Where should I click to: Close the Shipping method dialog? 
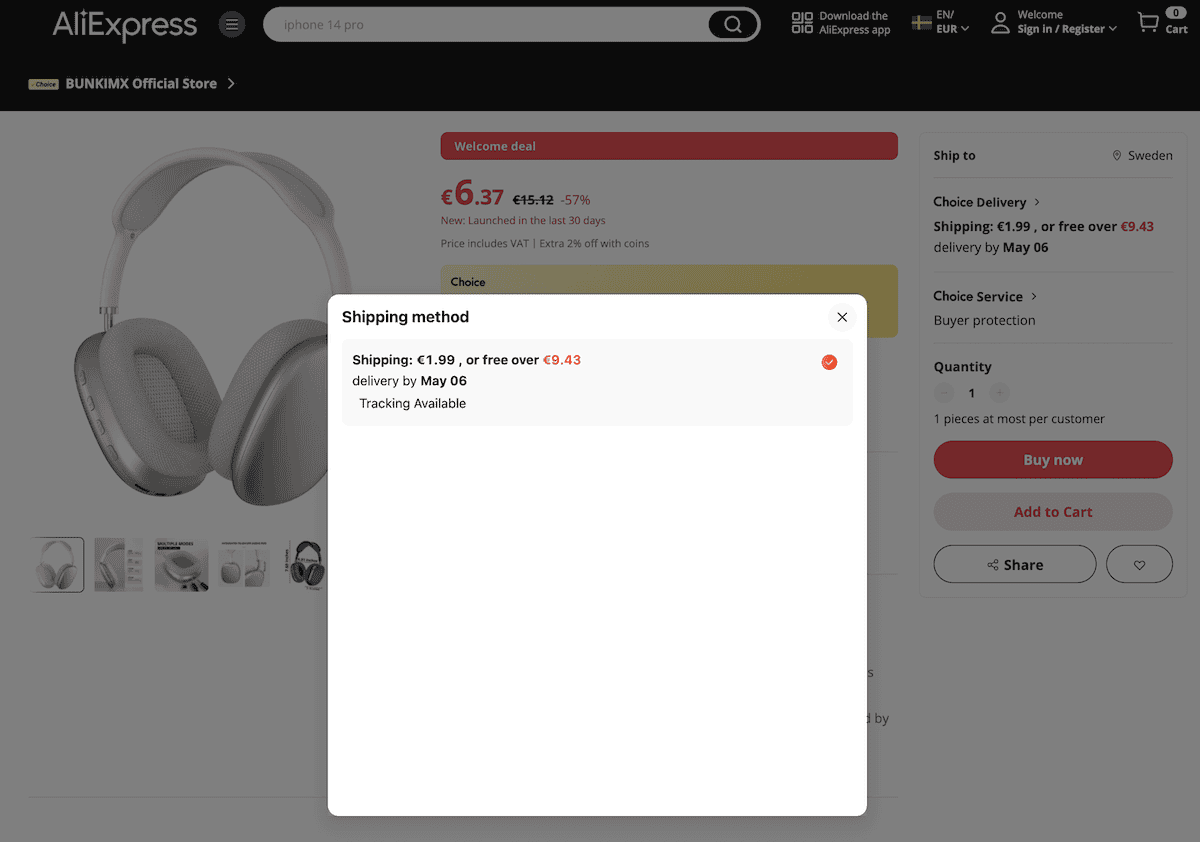[842, 317]
